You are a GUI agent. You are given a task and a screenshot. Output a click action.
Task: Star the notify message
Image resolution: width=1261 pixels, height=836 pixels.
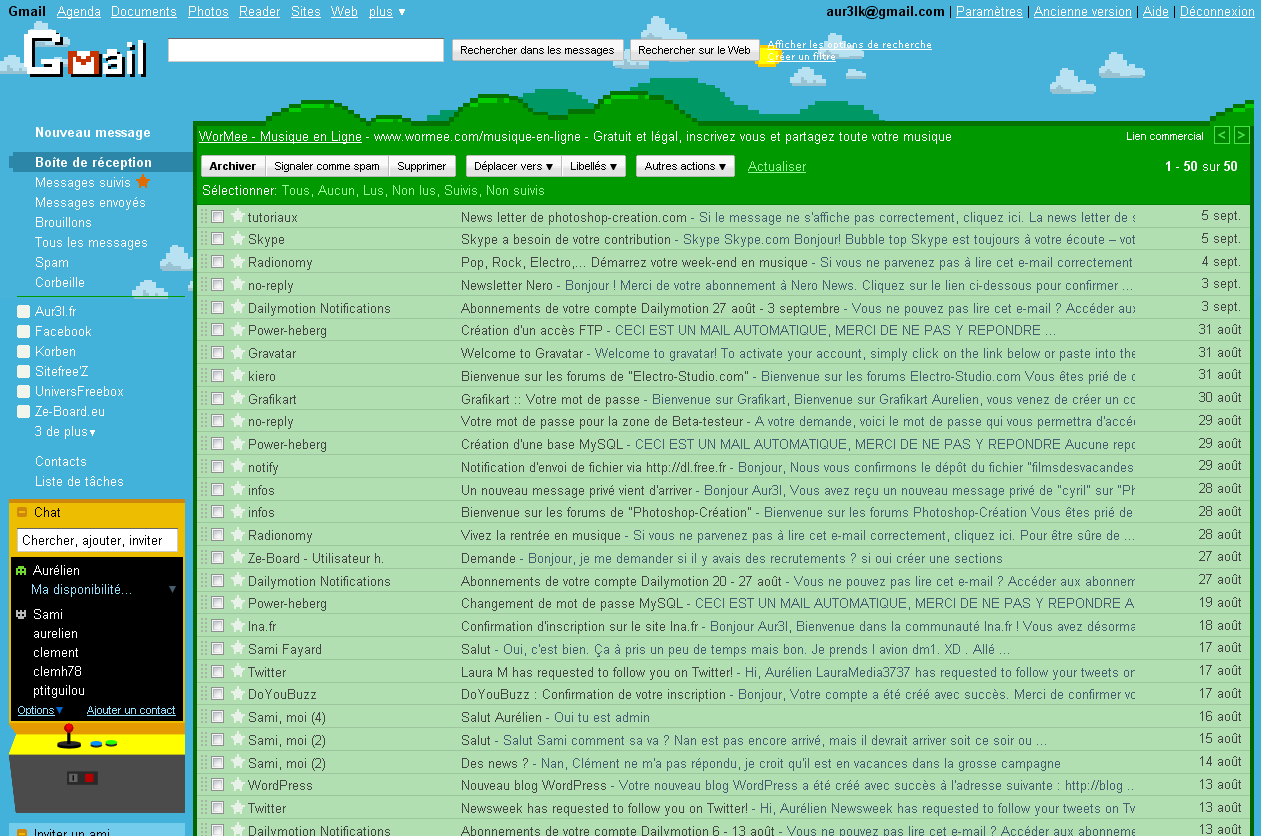[237, 467]
